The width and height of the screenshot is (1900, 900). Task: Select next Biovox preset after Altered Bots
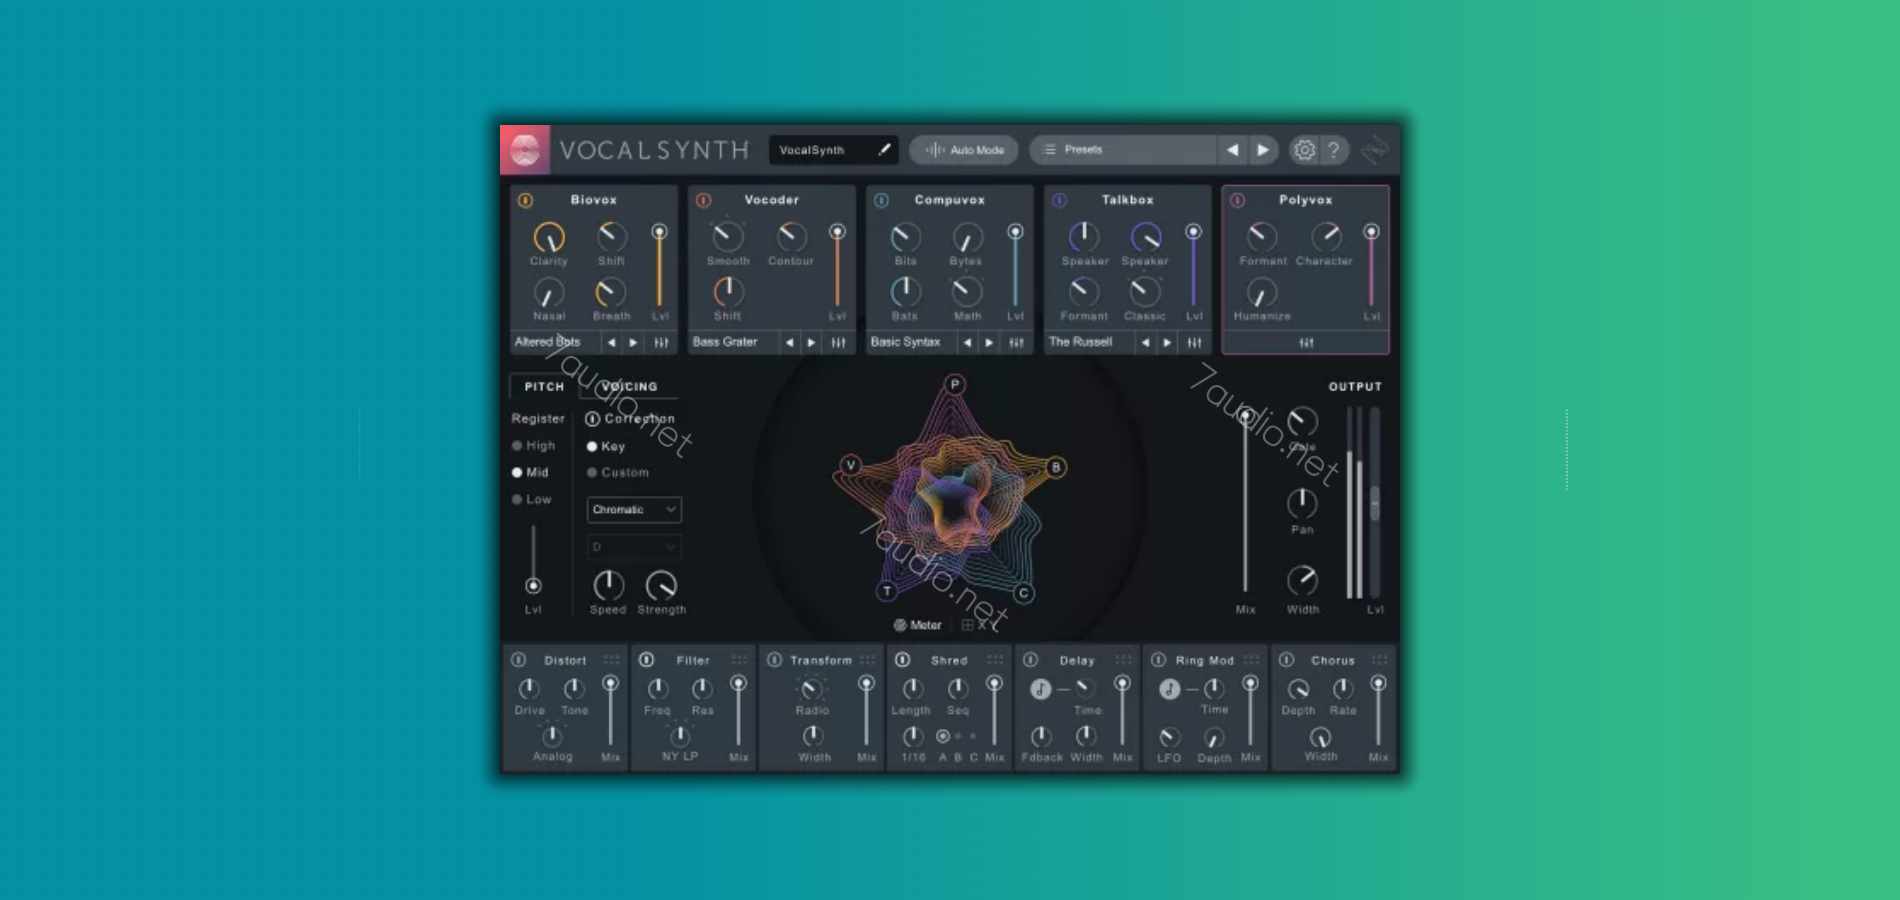(x=633, y=342)
